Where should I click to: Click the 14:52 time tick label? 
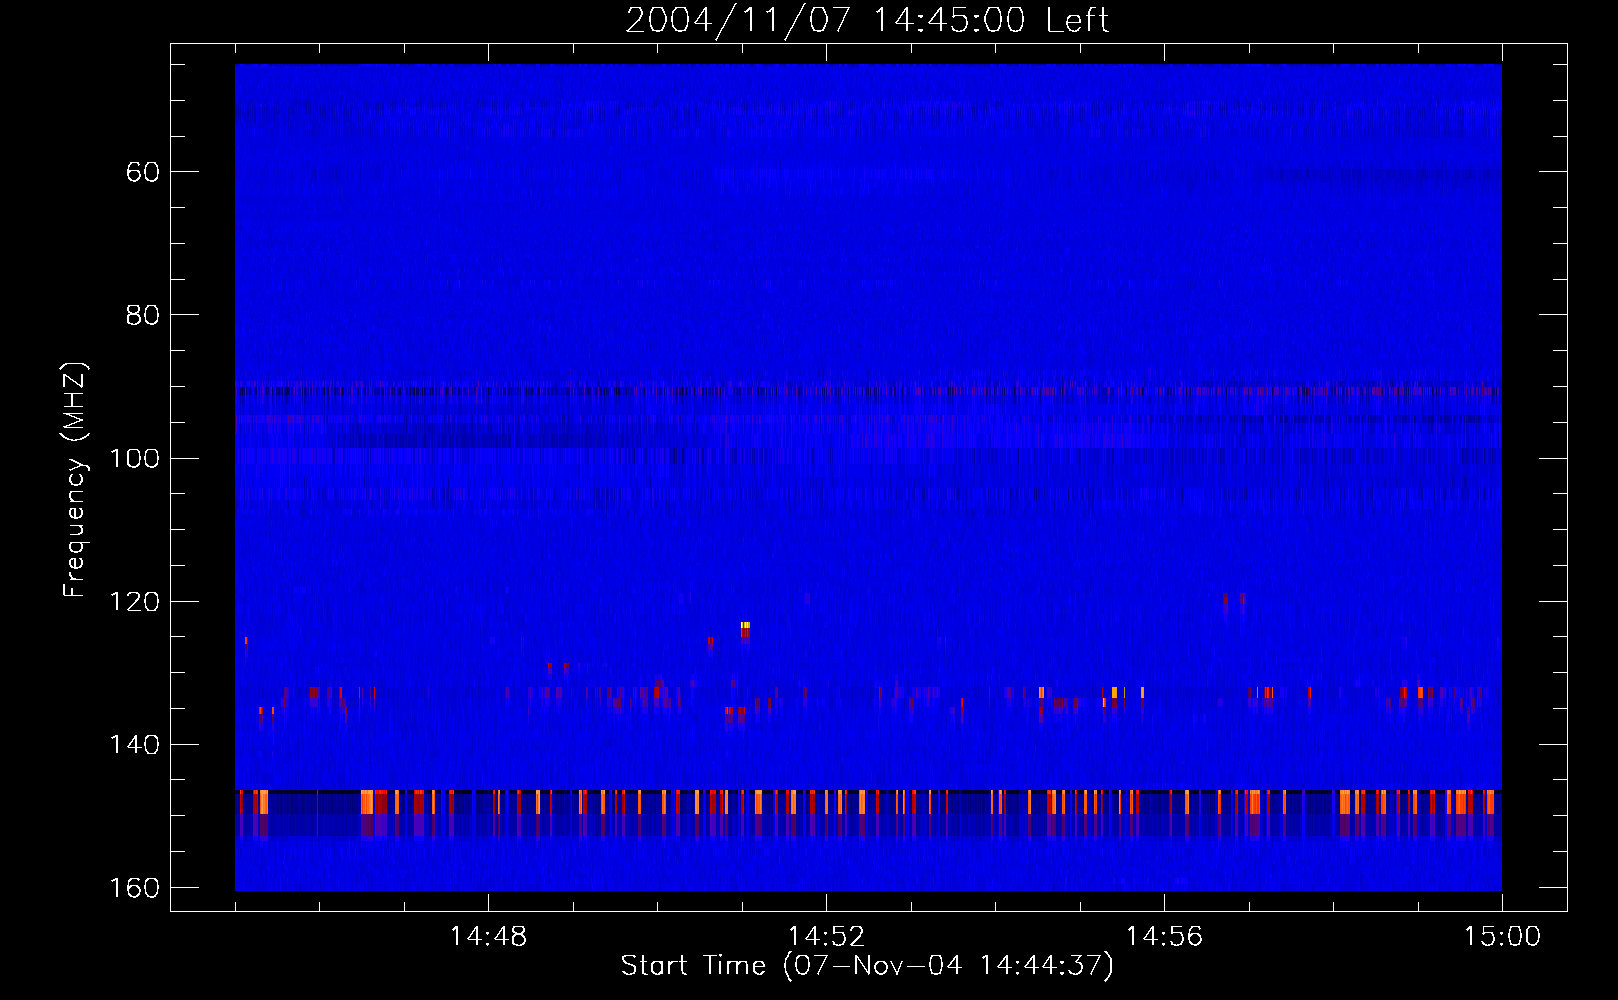(x=826, y=937)
